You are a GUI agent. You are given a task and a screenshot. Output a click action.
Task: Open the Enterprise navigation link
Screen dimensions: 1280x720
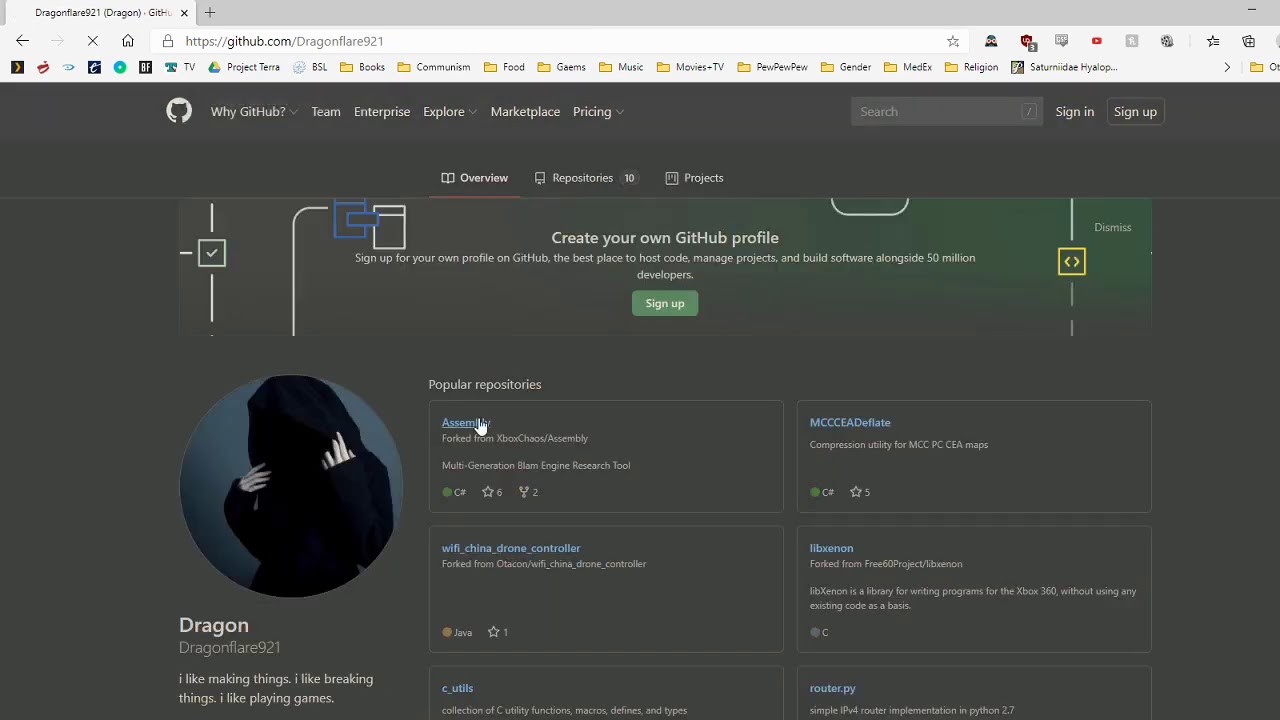pos(382,111)
